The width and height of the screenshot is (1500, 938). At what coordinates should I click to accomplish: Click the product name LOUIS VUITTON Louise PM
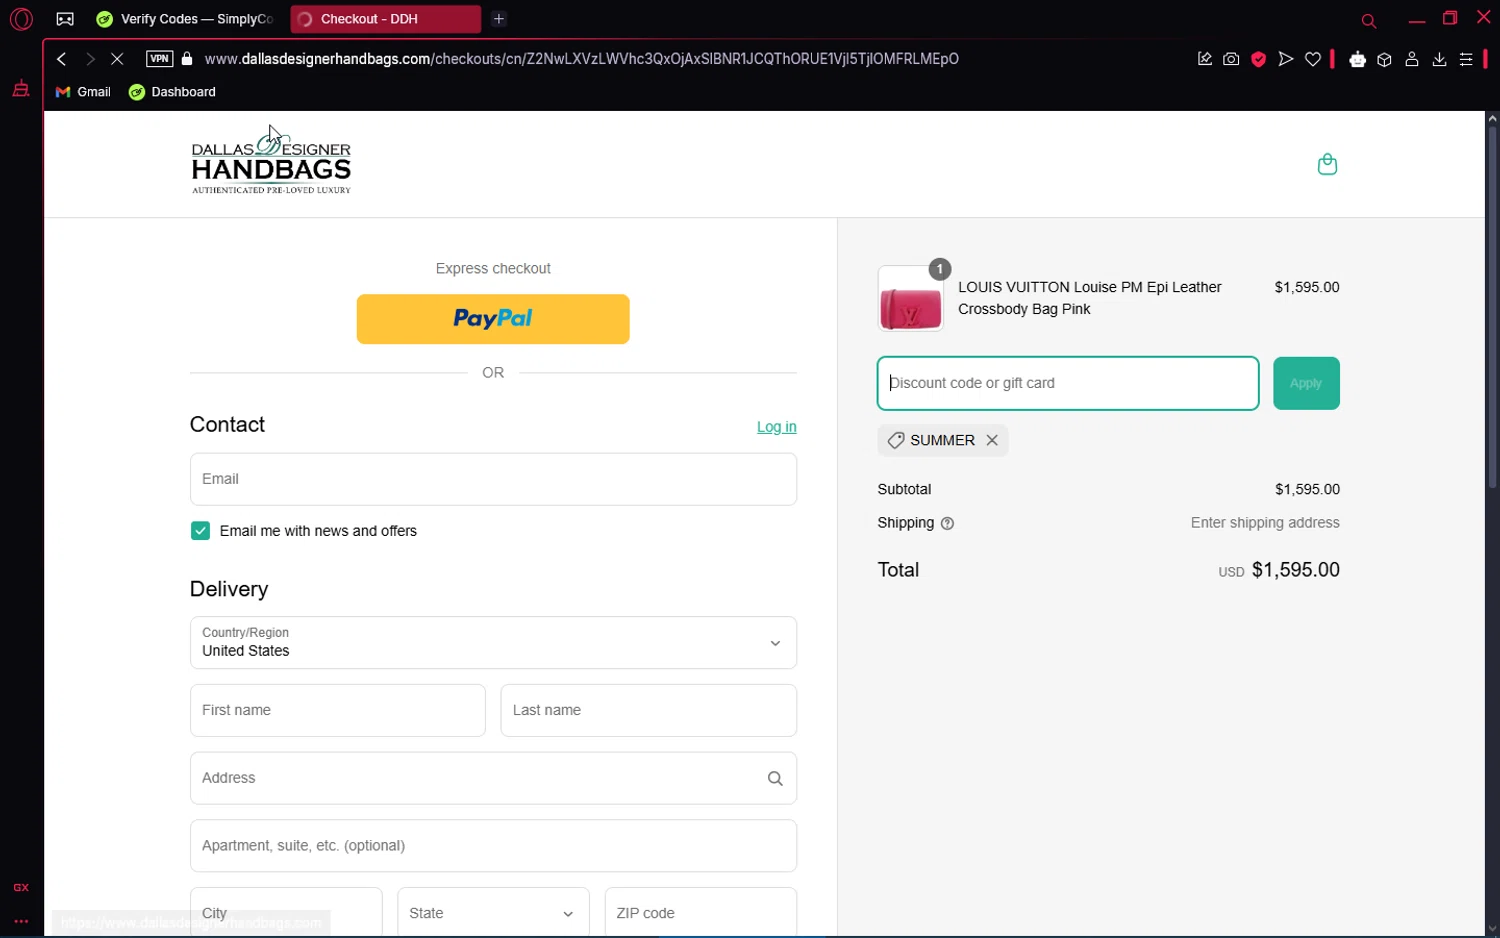pos(1090,298)
